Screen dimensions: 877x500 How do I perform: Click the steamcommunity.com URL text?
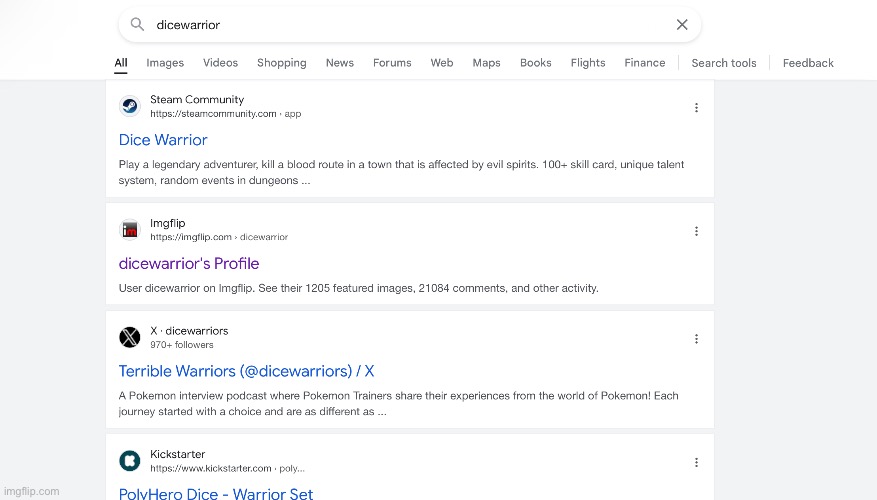coord(225,114)
